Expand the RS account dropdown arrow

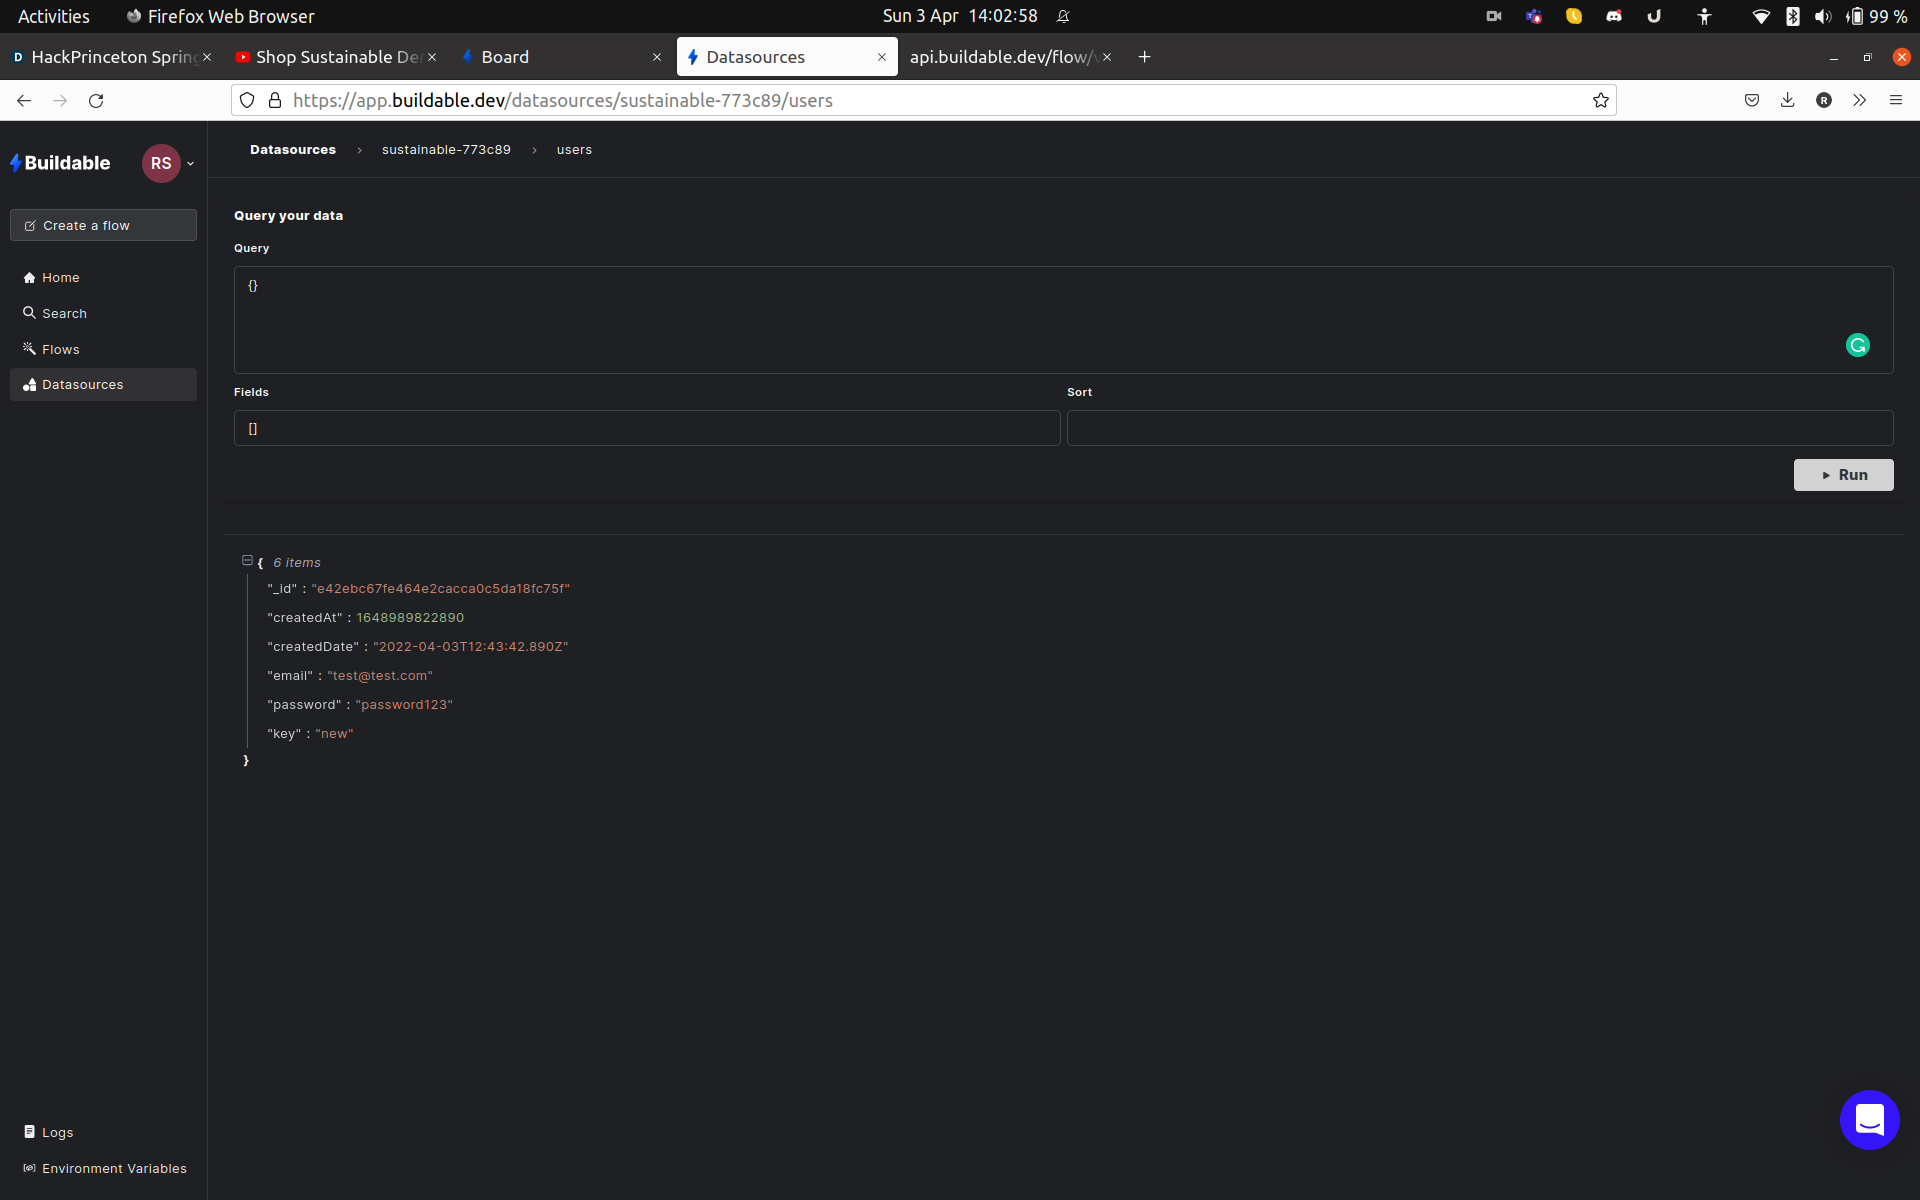[190, 163]
